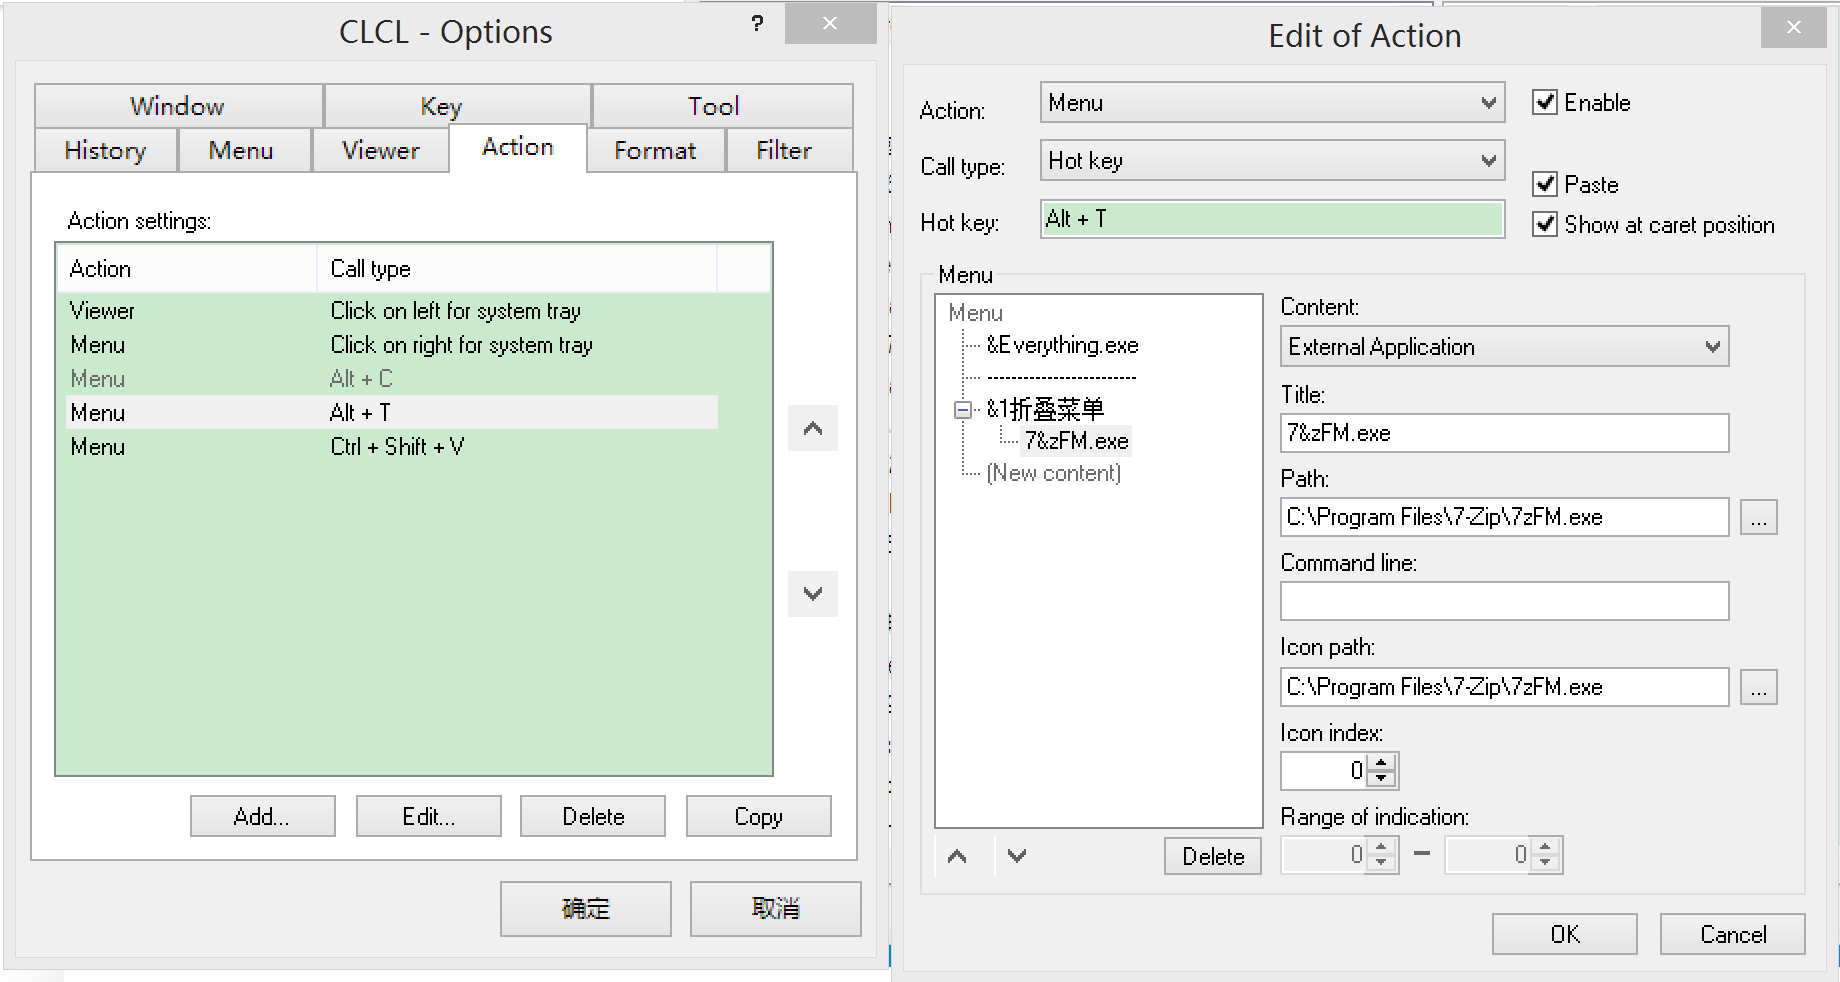Switch to the History tab
This screenshot has height=982, width=1840.
[105, 151]
